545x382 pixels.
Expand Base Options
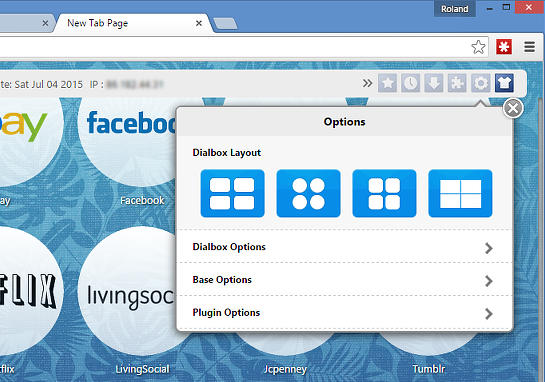point(344,280)
